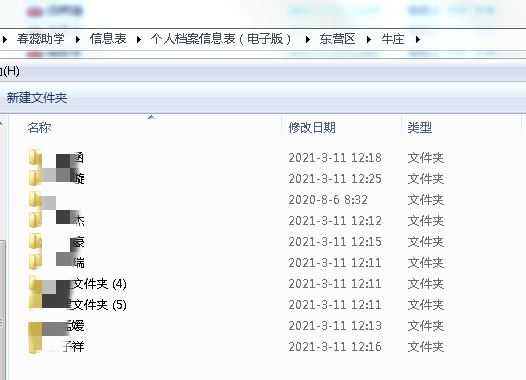Select folder icon dated 2021-3-11 12:18
526x380 pixels.
(35, 157)
